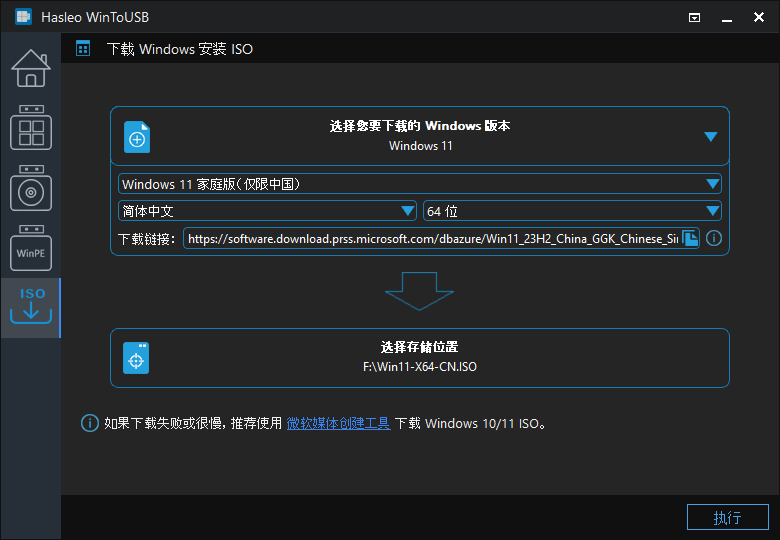Click the Windows version file-plus icon
The height and width of the screenshot is (540, 780).
[x=137, y=137]
